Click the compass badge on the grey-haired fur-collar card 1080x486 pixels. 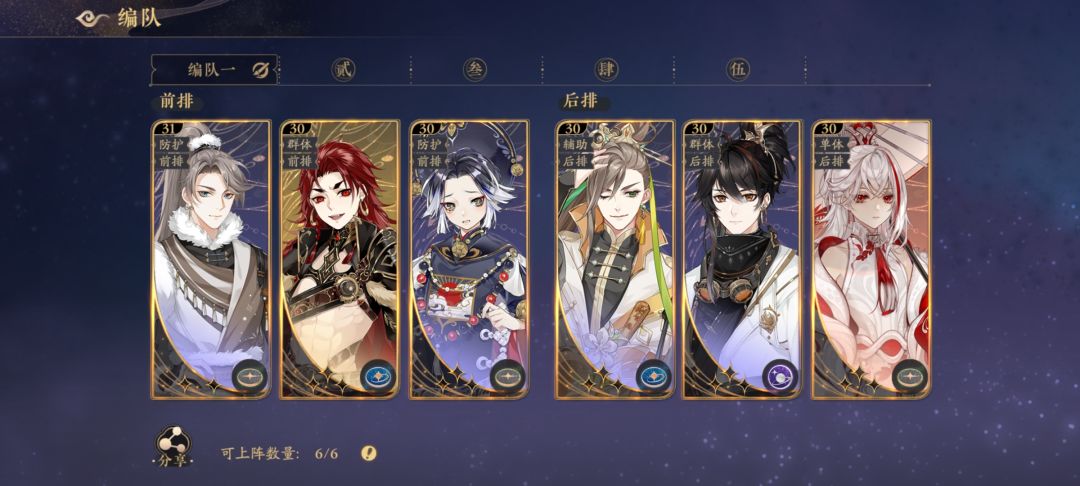point(249,377)
